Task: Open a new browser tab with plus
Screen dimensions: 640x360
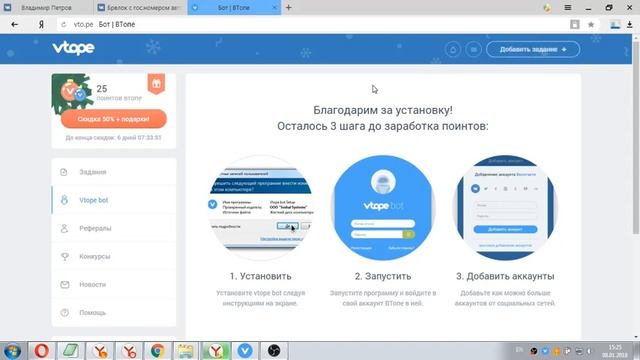Action: point(289,8)
